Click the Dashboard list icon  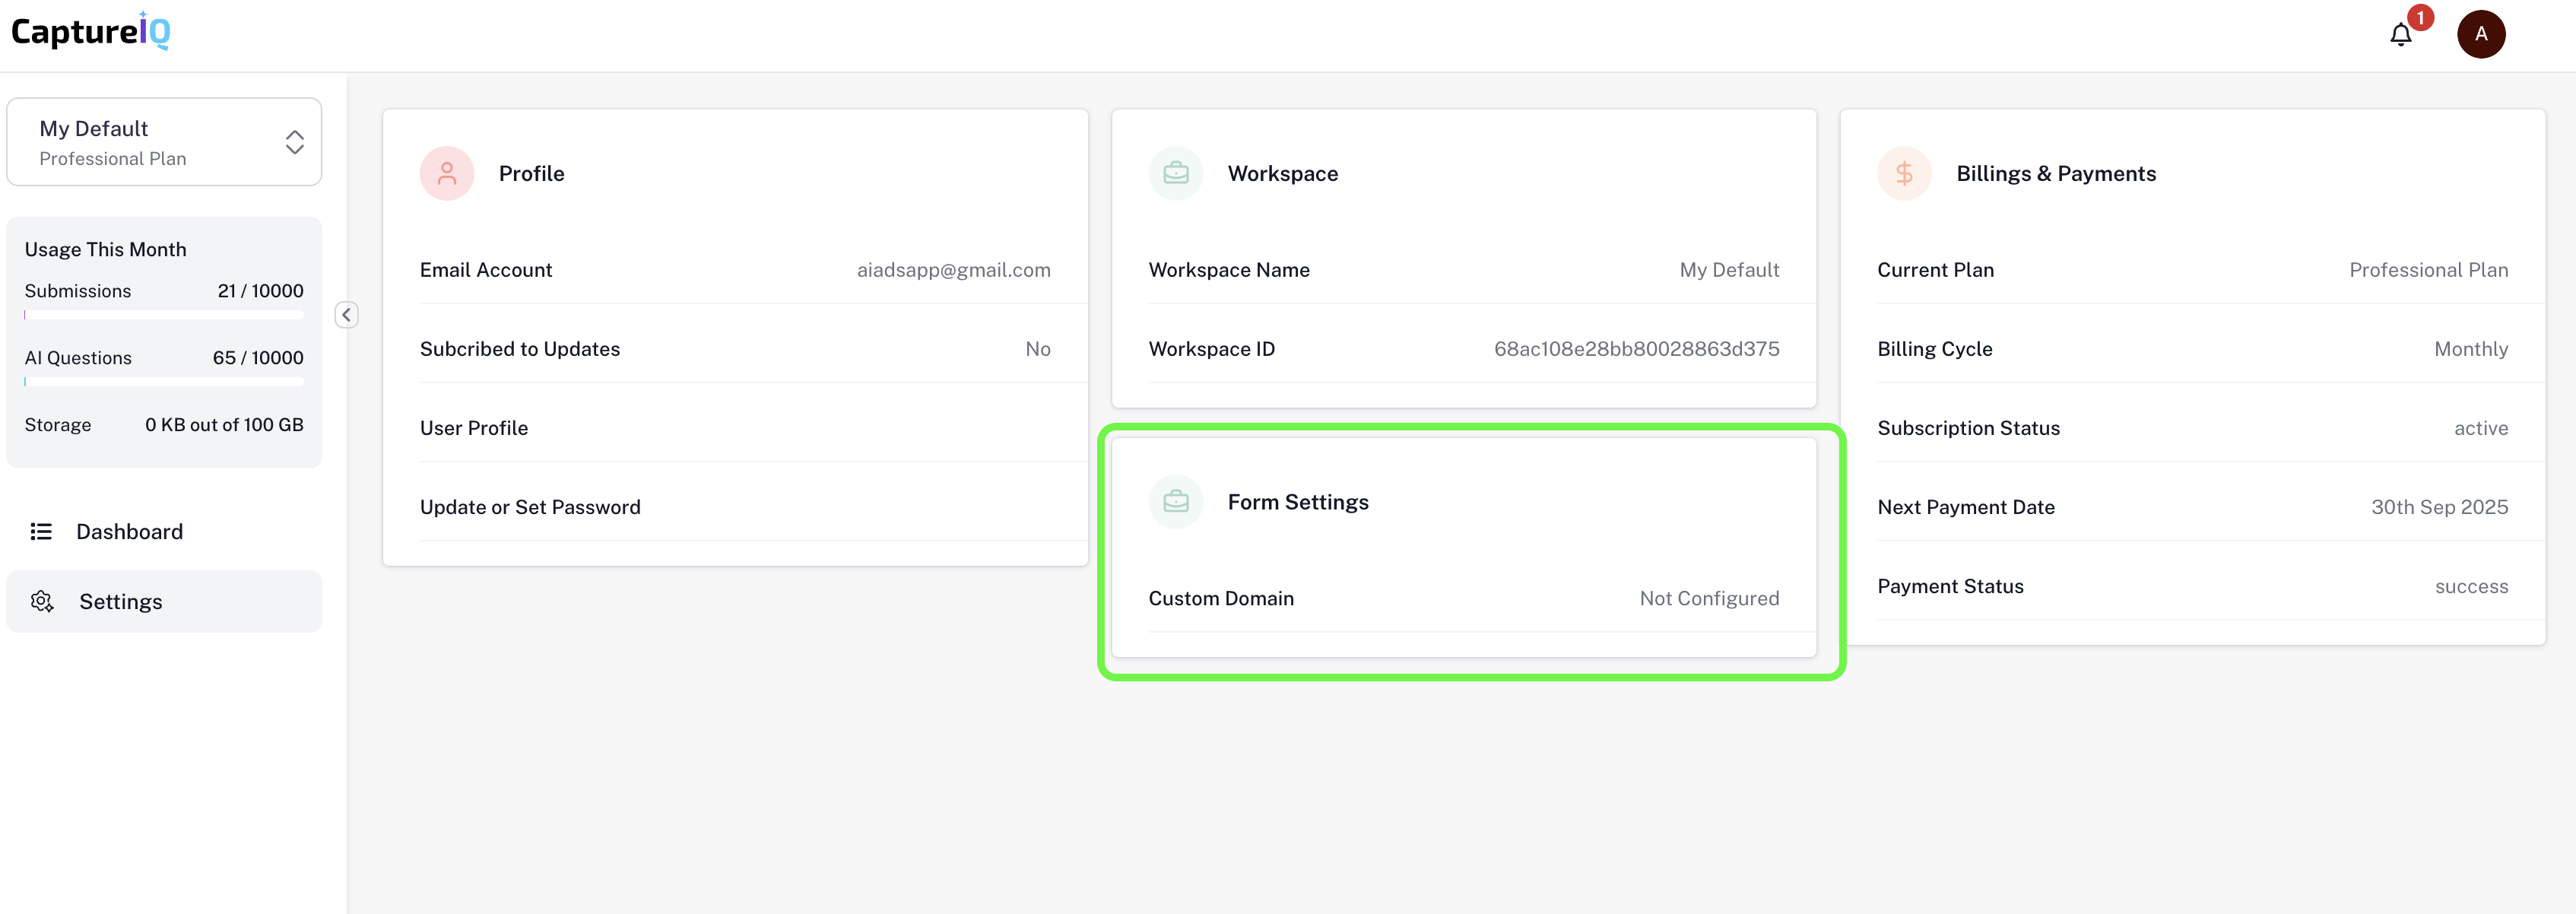click(41, 531)
